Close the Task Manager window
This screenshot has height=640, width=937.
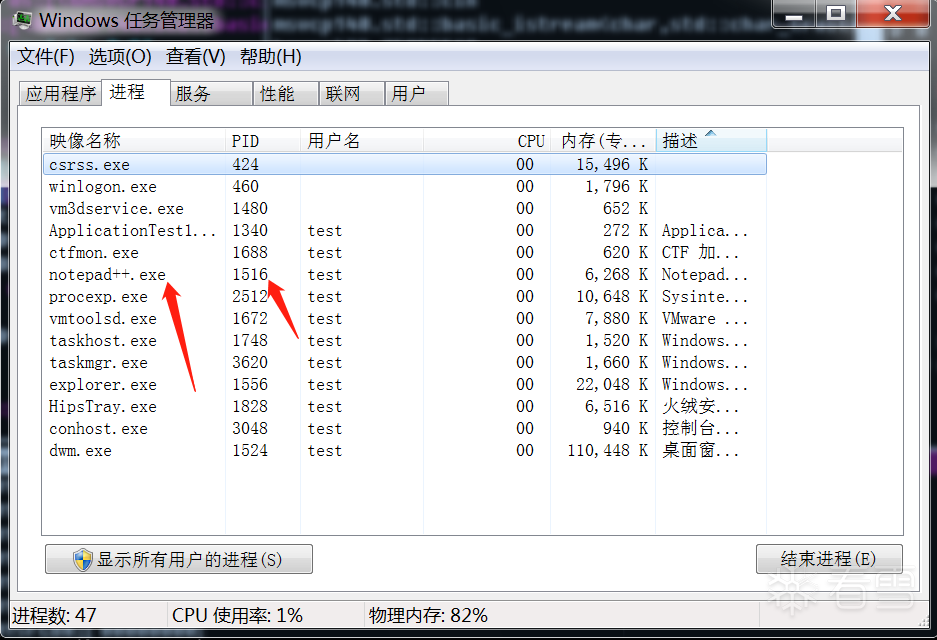click(x=893, y=14)
